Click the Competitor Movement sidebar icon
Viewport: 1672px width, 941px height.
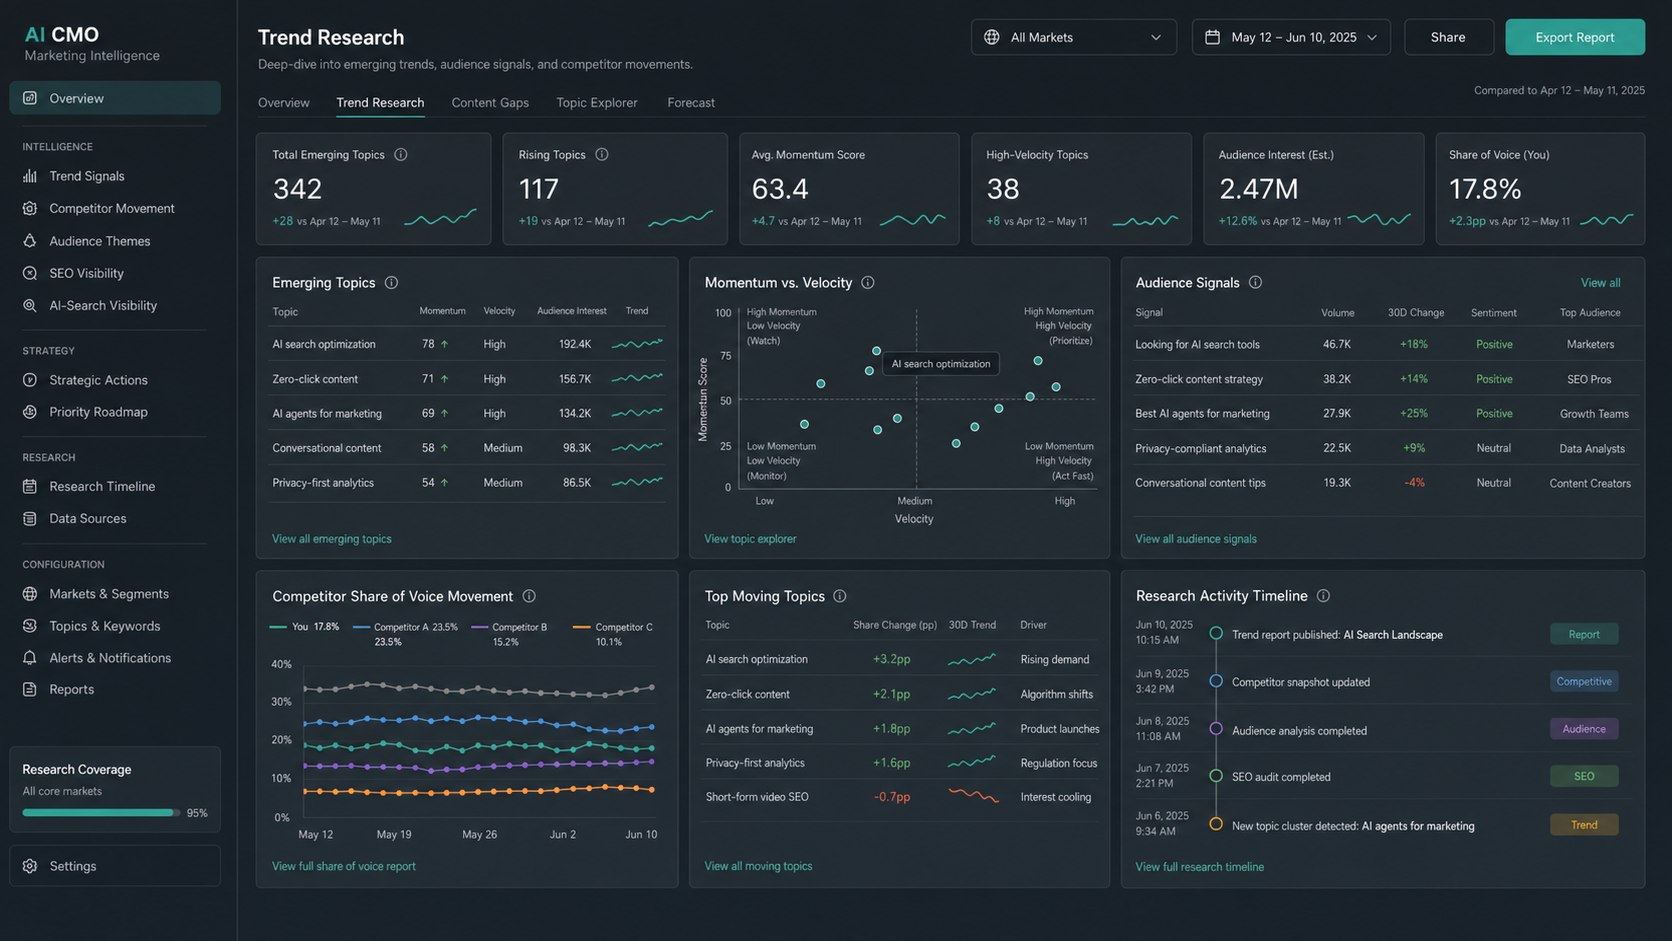30,208
